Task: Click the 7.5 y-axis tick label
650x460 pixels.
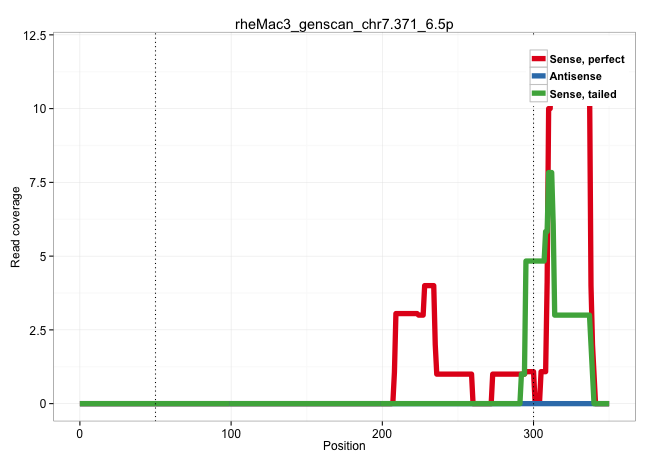Action: [x=38, y=182]
